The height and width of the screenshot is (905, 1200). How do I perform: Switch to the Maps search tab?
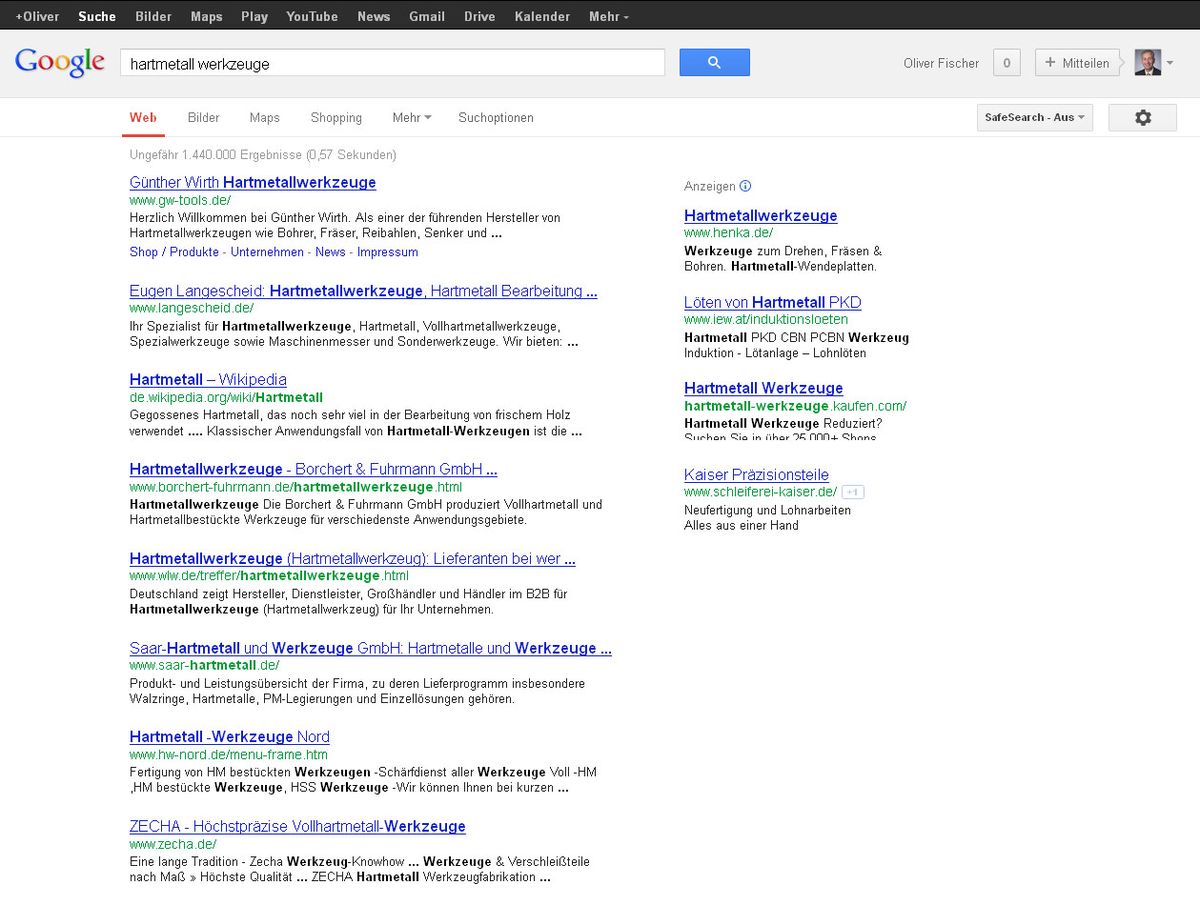click(x=264, y=117)
